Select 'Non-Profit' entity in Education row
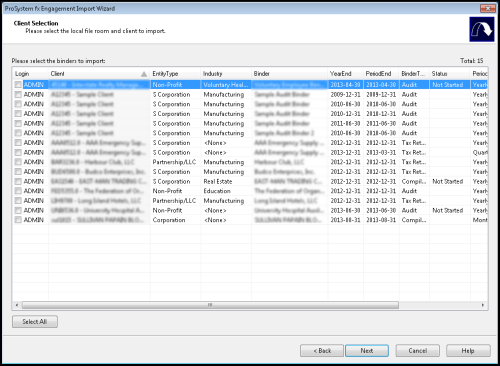 click(x=167, y=191)
